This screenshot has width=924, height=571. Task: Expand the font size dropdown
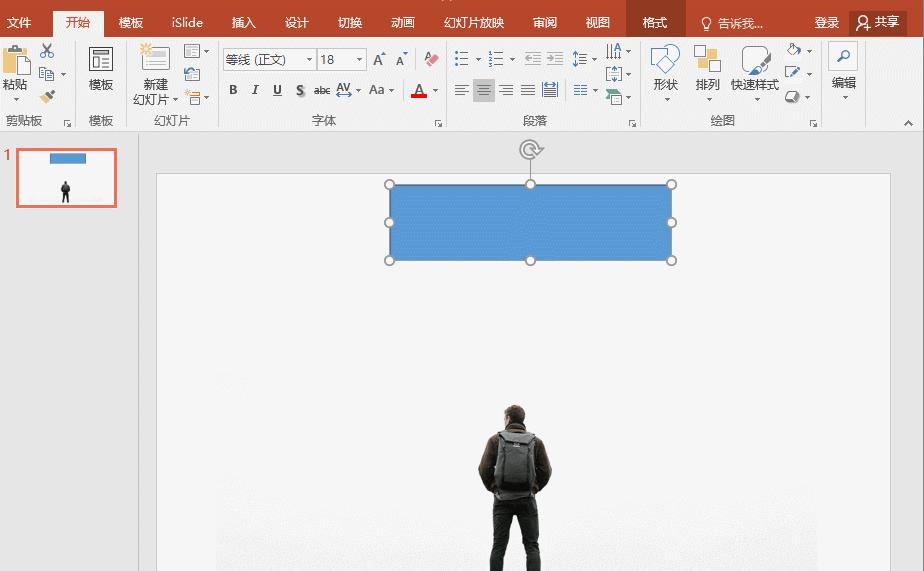click(x=359, y=60)
